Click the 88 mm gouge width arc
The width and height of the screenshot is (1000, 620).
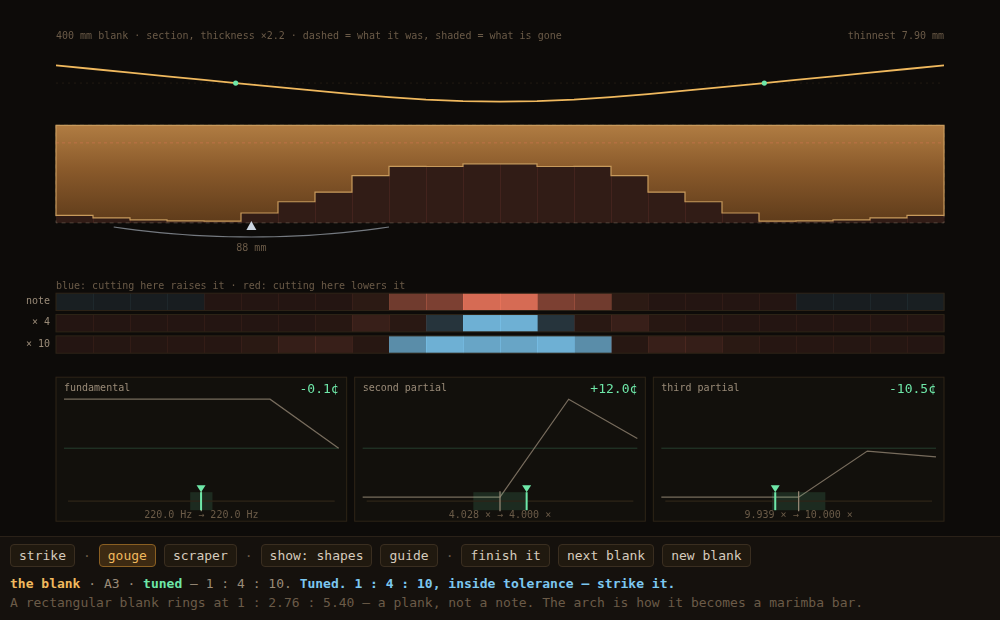251,234
